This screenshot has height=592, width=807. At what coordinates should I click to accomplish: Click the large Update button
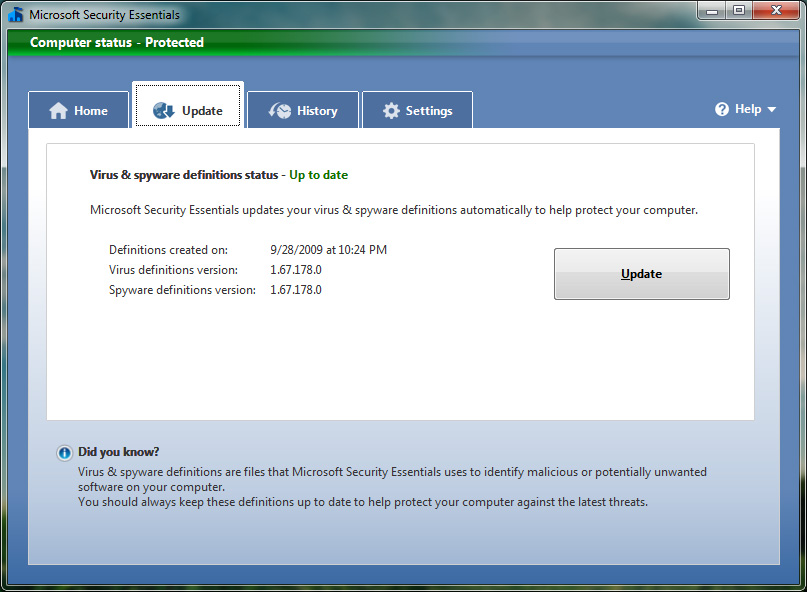coord(641,274)
